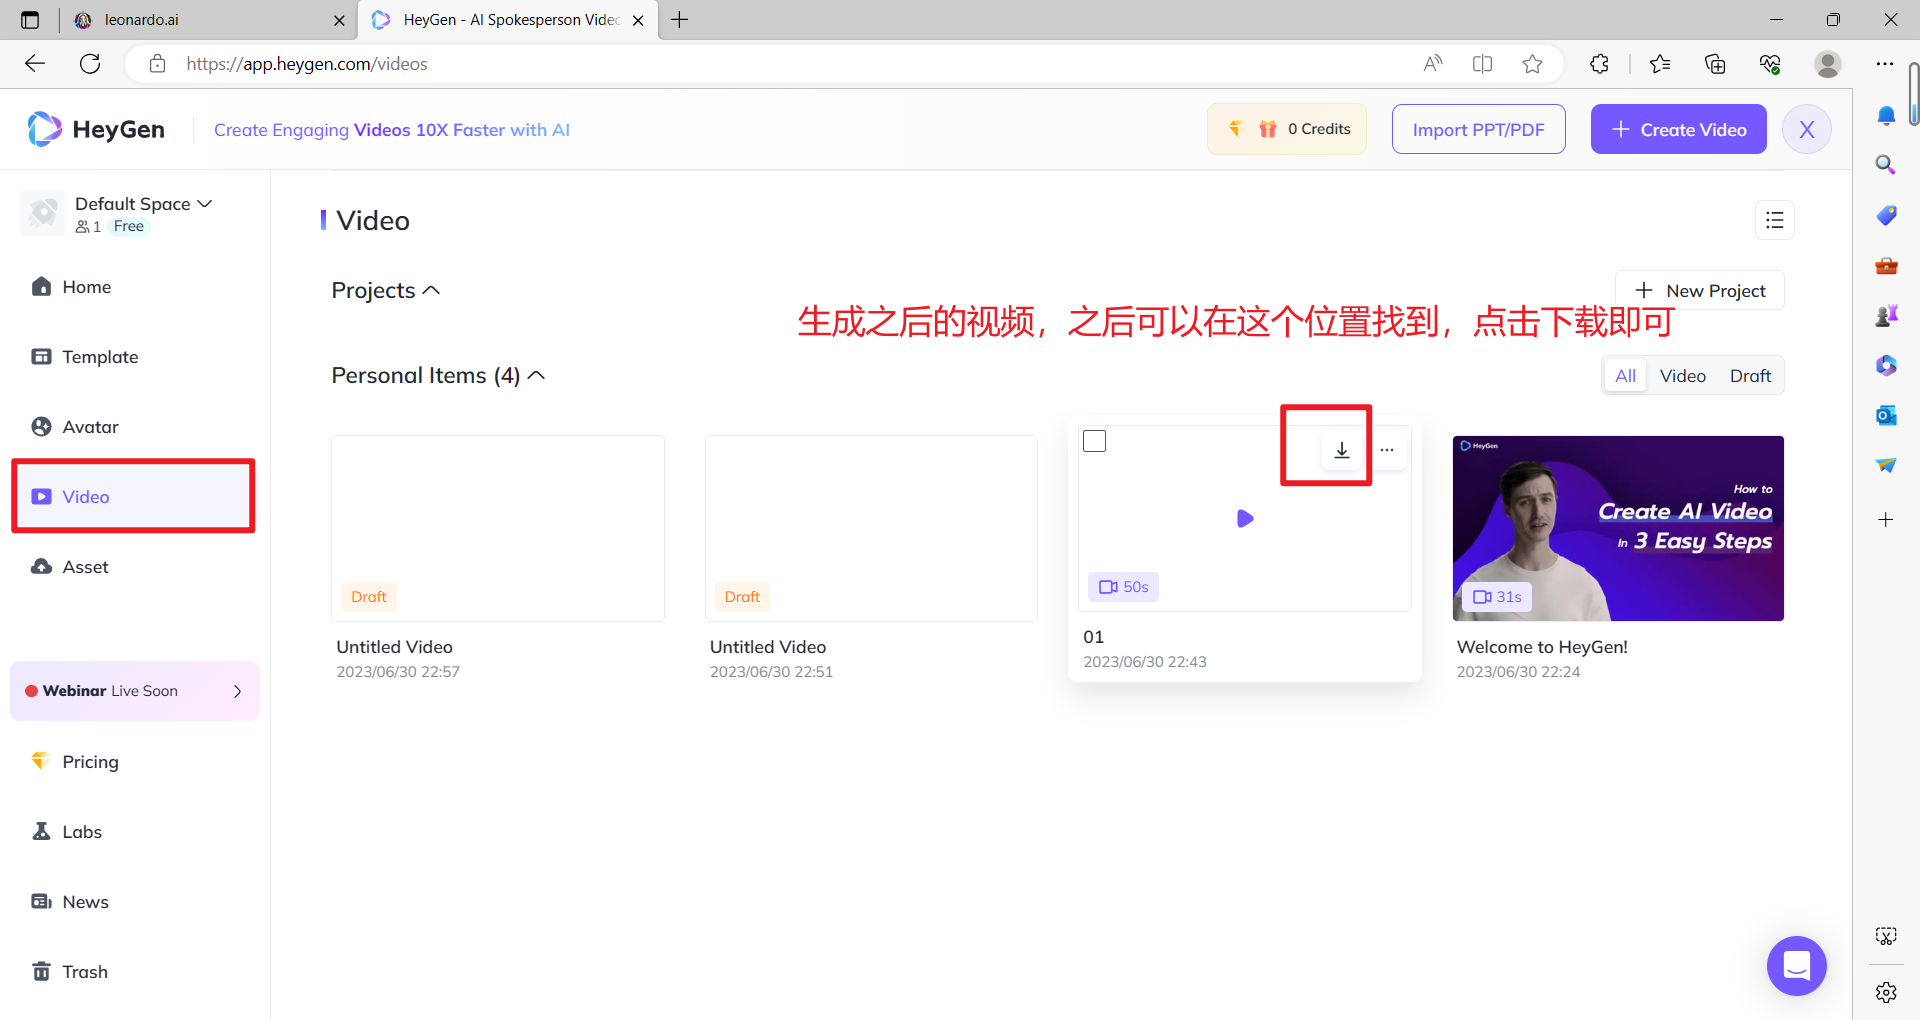
Task: Open tab actions menu
Action: click(x=30, y=20)
